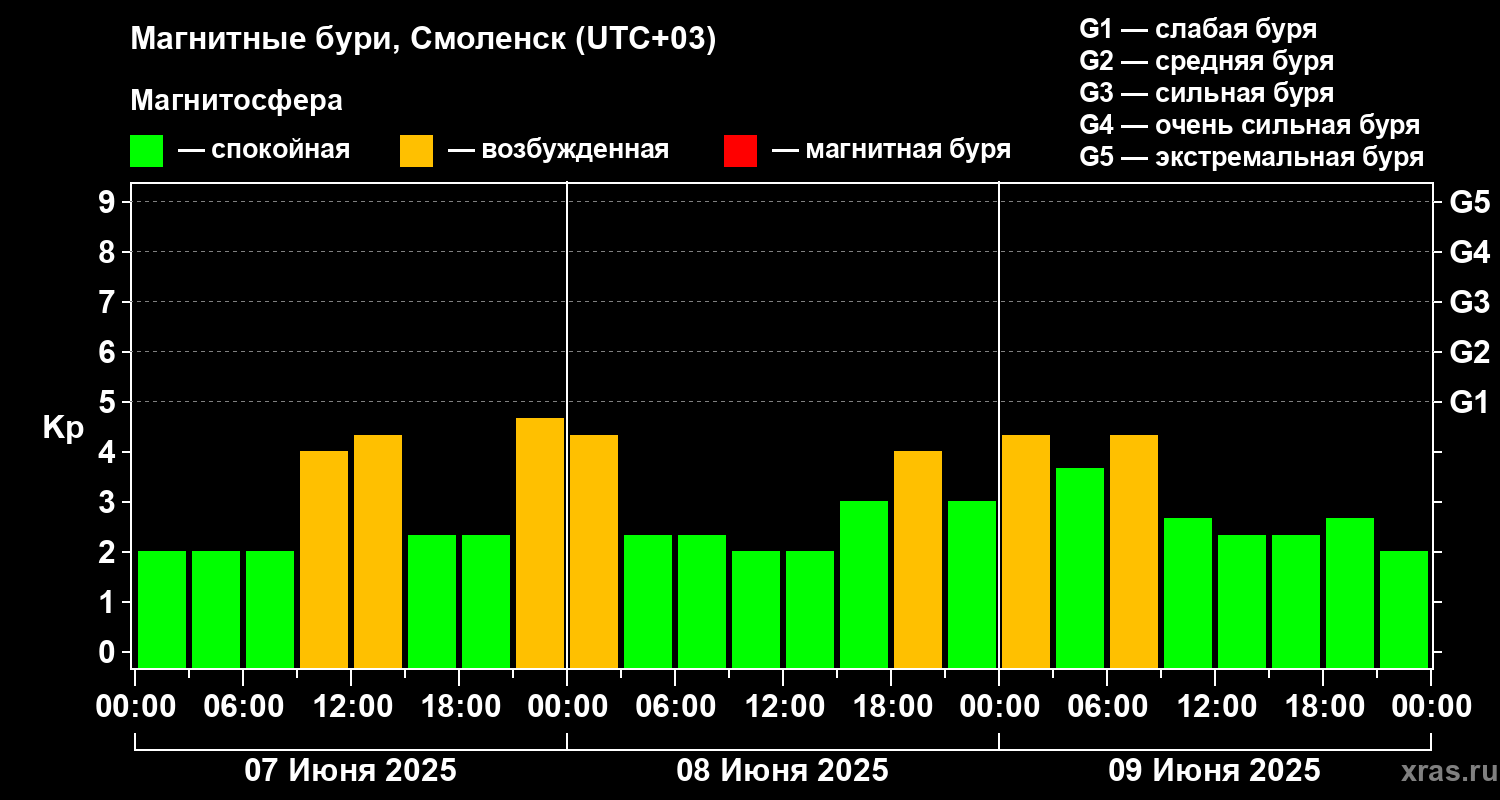Click the '7' value on Kp axis

coord(108,302)
